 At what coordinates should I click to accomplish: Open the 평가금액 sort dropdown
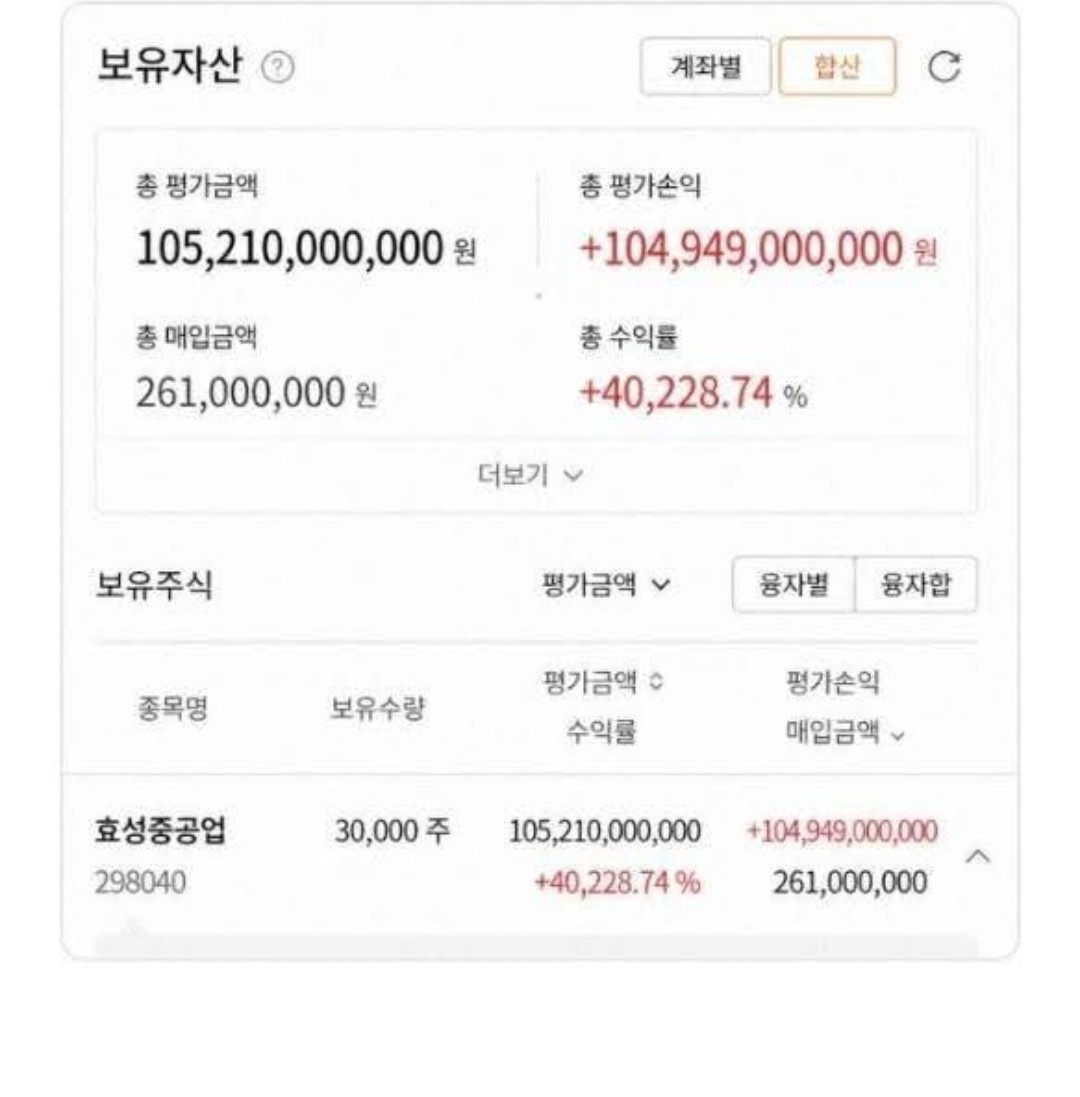[605, 586]
